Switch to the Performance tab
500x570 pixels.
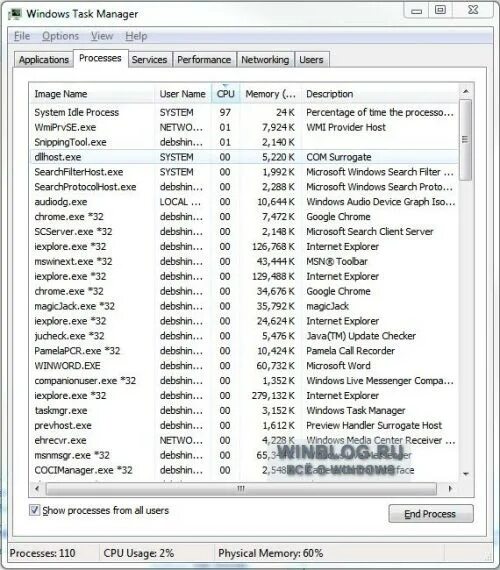[x=204, y=60]
